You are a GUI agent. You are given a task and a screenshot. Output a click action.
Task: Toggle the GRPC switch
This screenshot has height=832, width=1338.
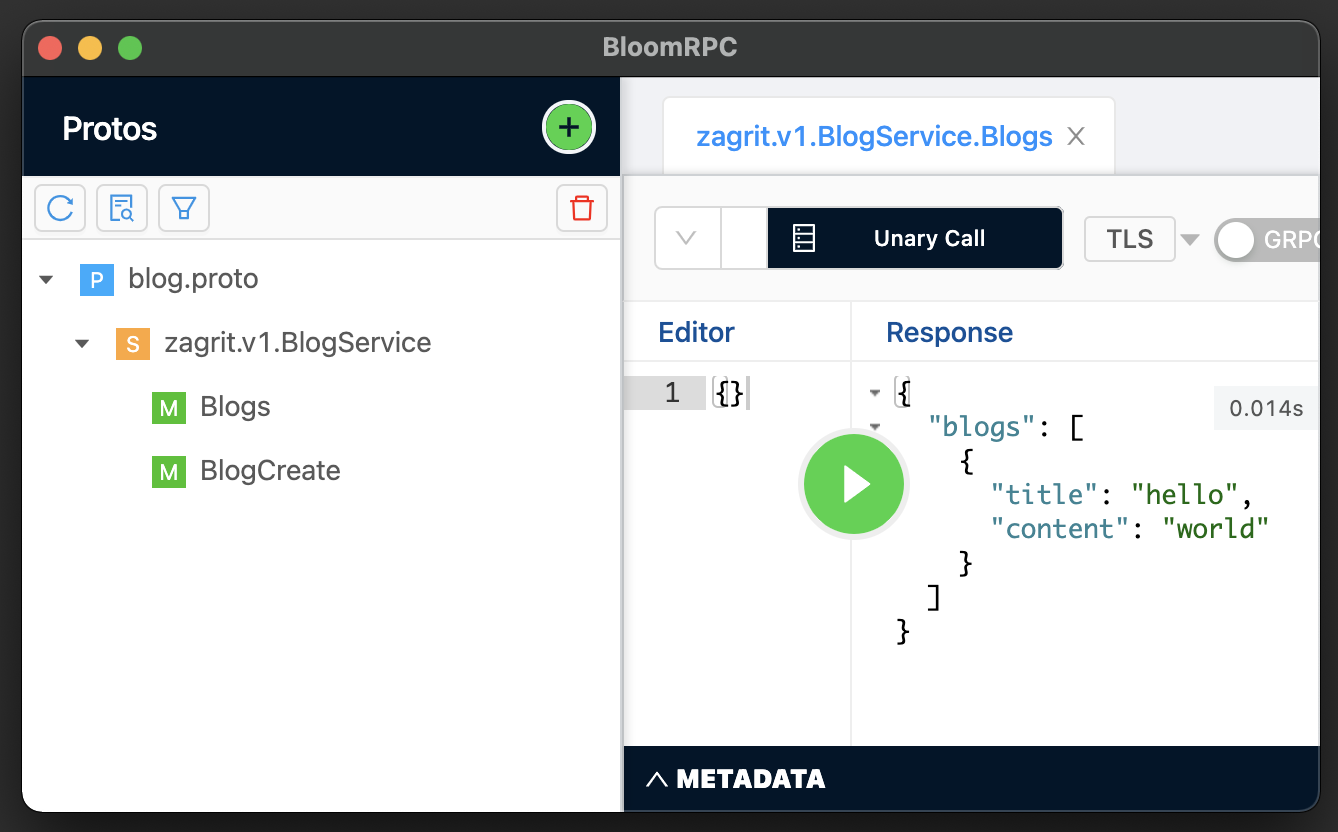point(1268,240)
